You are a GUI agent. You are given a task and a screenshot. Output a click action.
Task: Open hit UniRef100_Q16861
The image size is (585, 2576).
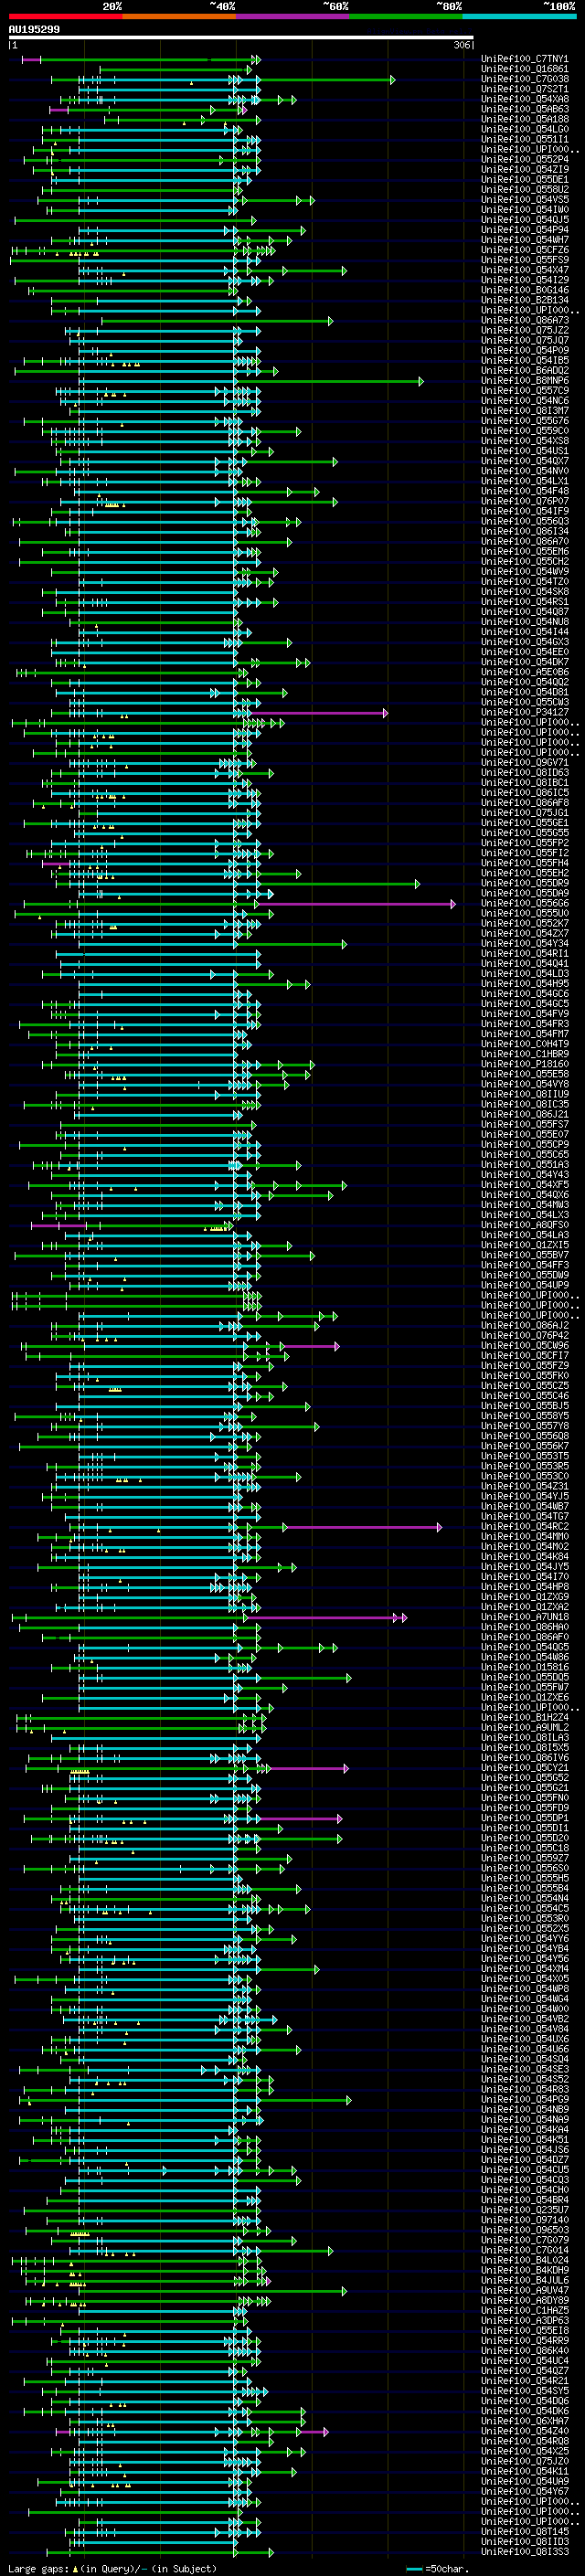coord(525,69)
